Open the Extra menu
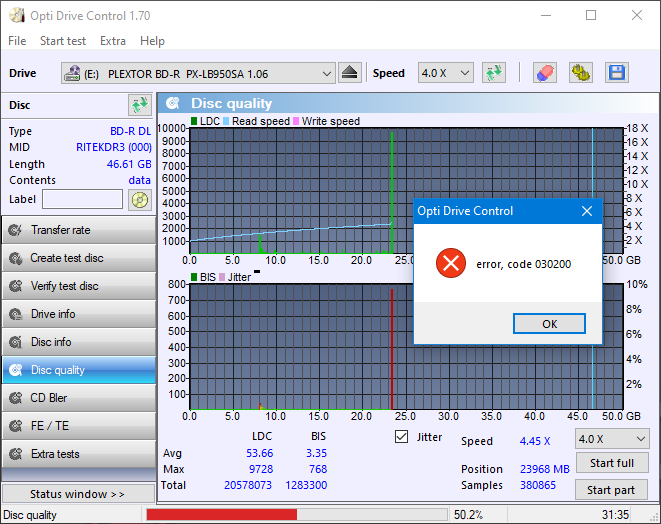The width and height of the screenshot is (661, 524). pos(113,41)
